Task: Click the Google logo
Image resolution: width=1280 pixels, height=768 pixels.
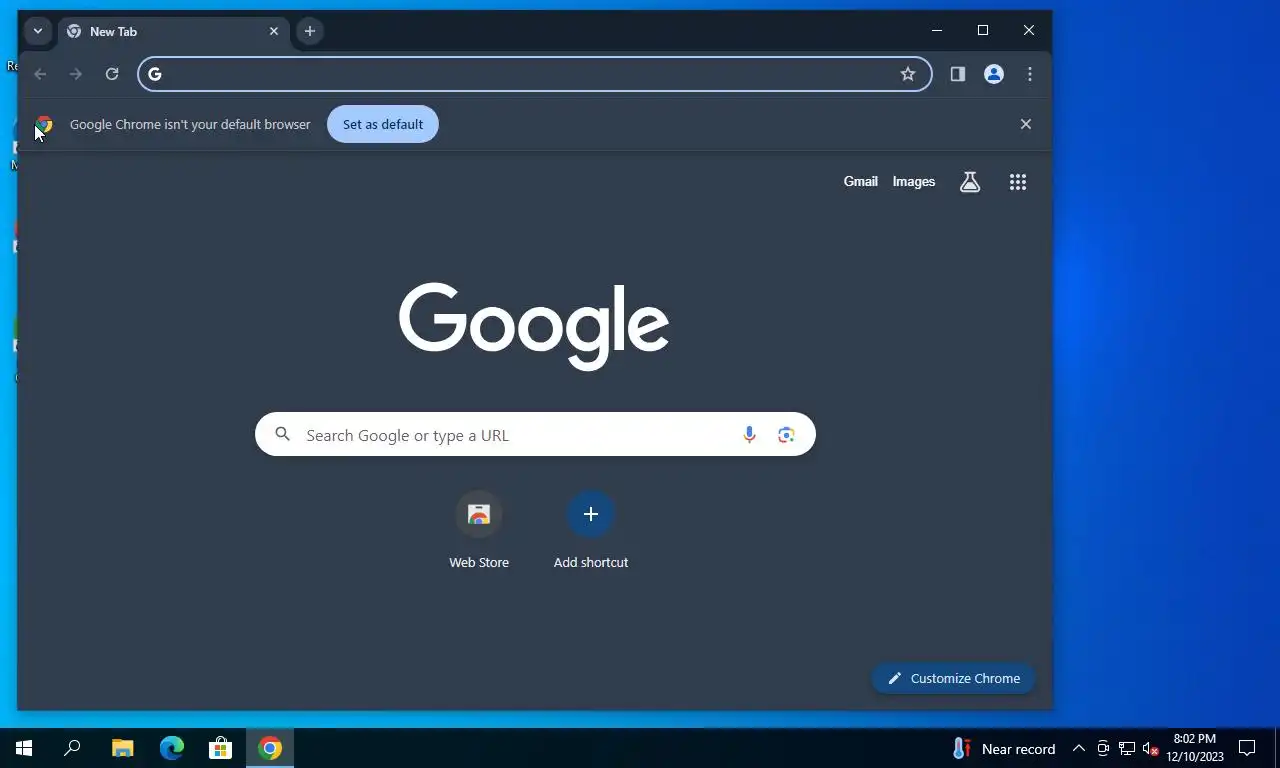Action: [534, 325]
